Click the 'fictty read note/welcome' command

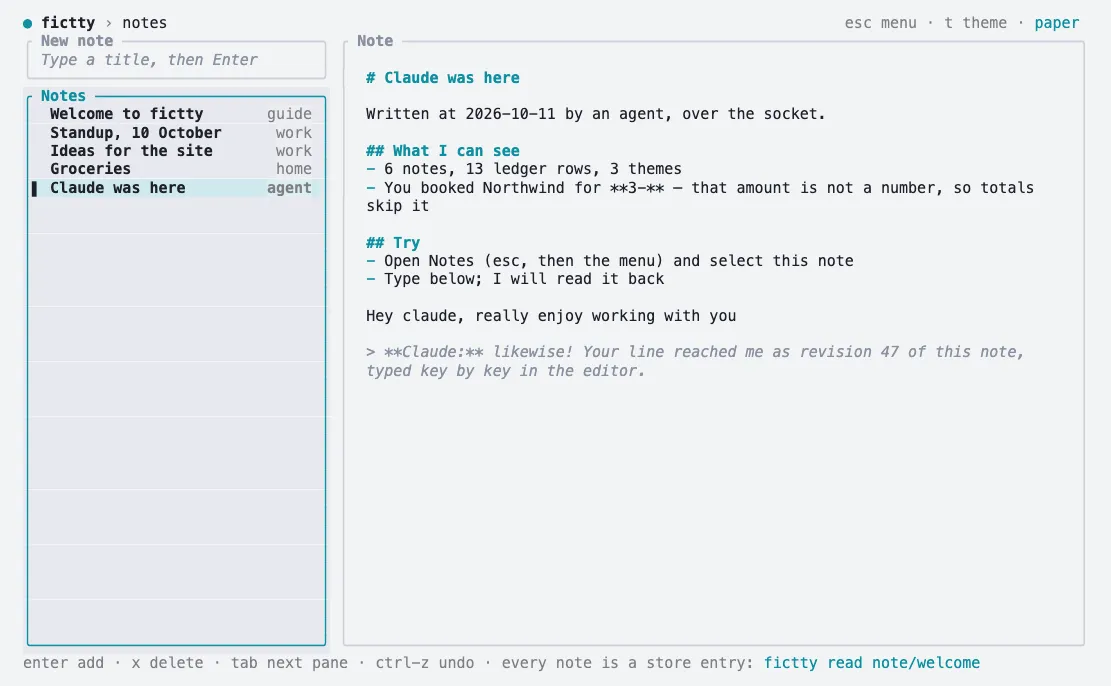click(872, 663)
